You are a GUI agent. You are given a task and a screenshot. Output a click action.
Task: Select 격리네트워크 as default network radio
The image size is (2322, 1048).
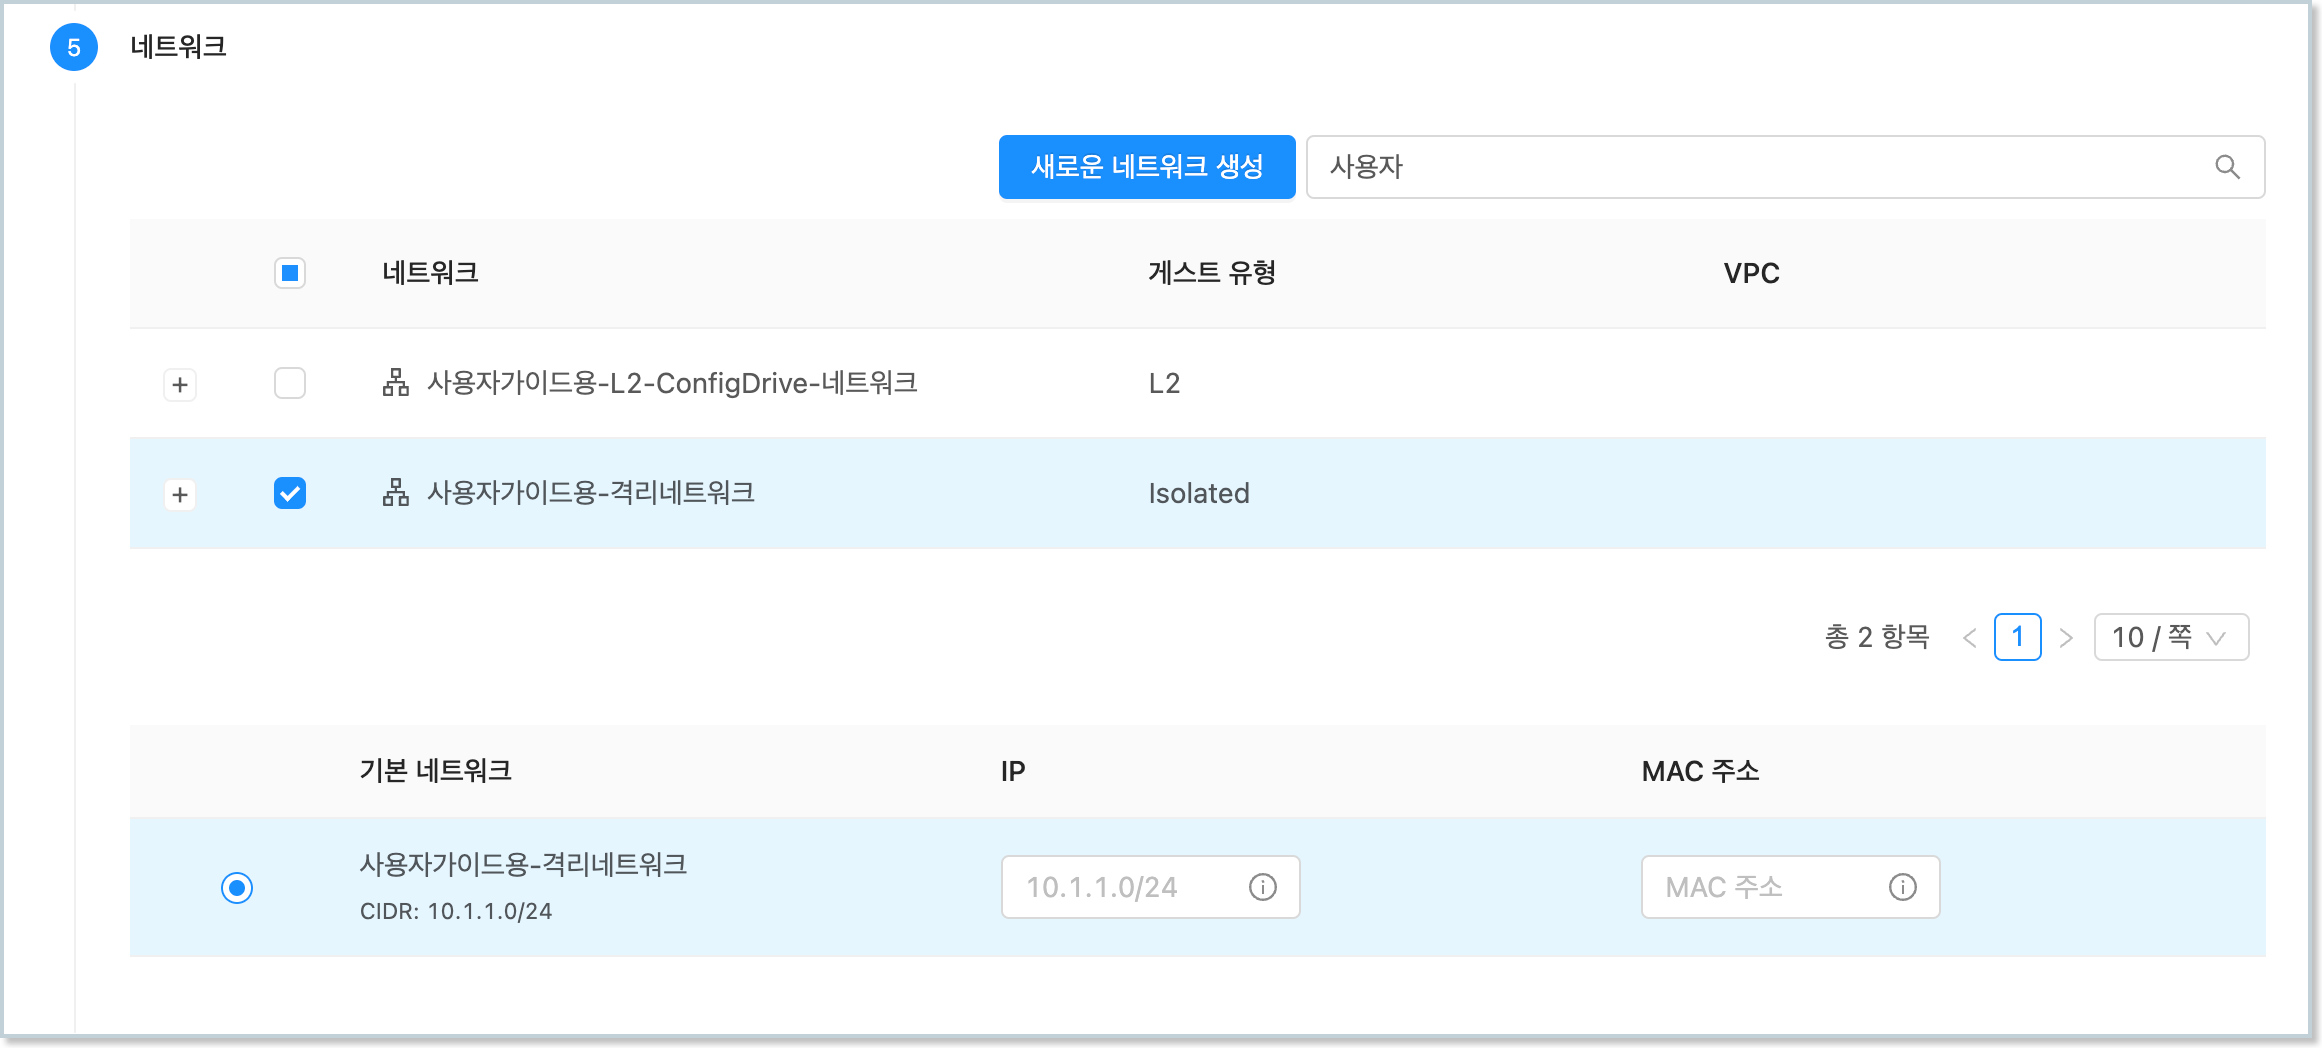coord(237,888)
